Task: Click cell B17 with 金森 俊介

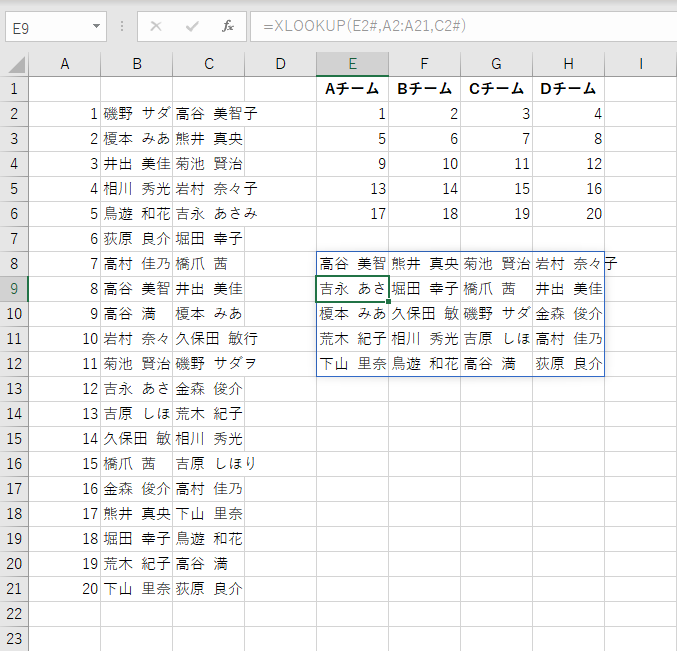Action: click(136, 489)
